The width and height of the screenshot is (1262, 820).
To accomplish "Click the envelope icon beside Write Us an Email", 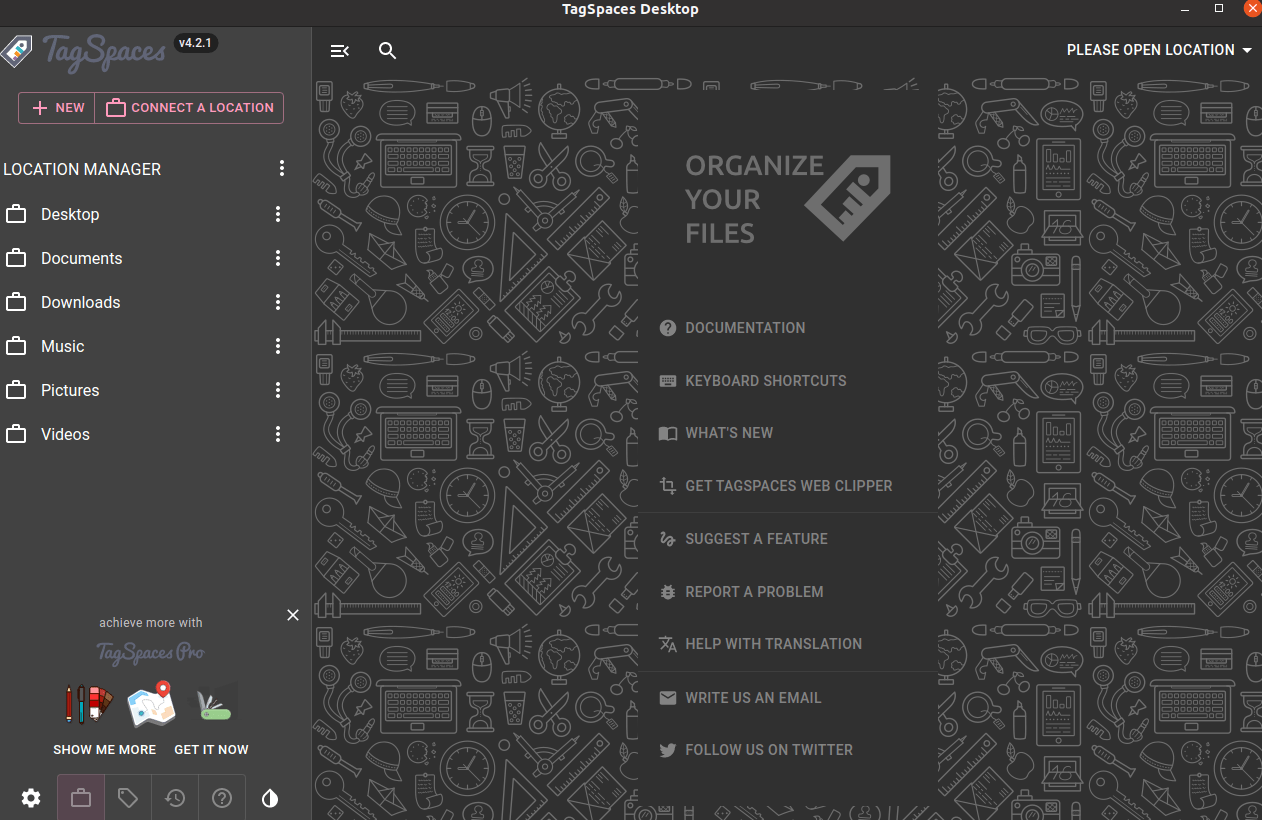I will [668, 698].
